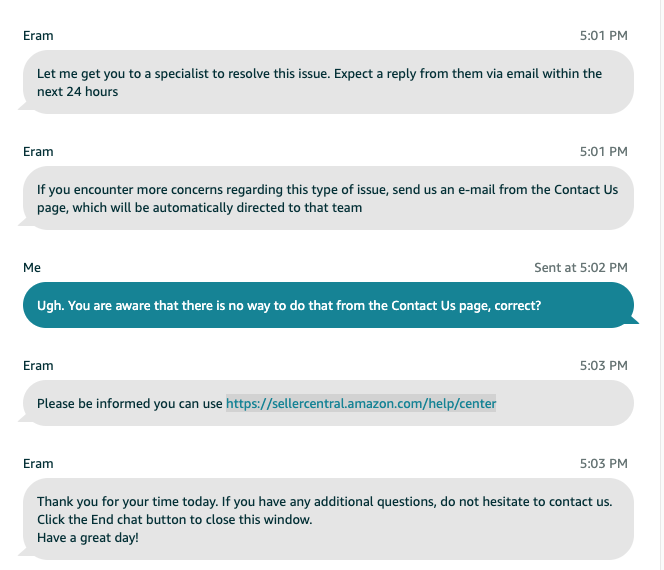The image size is (664, 570).
Task: Click the second 5:01 PM timestamp
Action: point(603,152)
